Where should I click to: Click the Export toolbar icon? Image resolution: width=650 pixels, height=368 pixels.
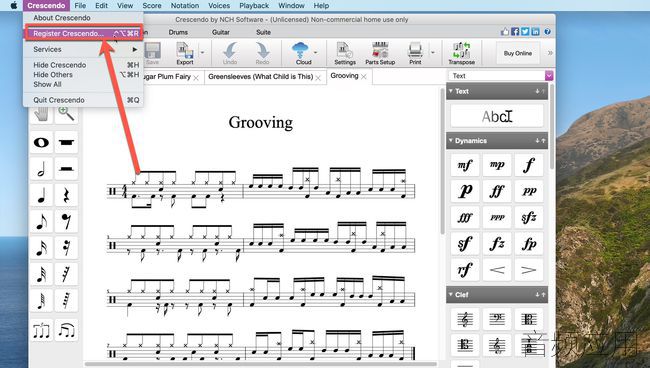point(185,53)
